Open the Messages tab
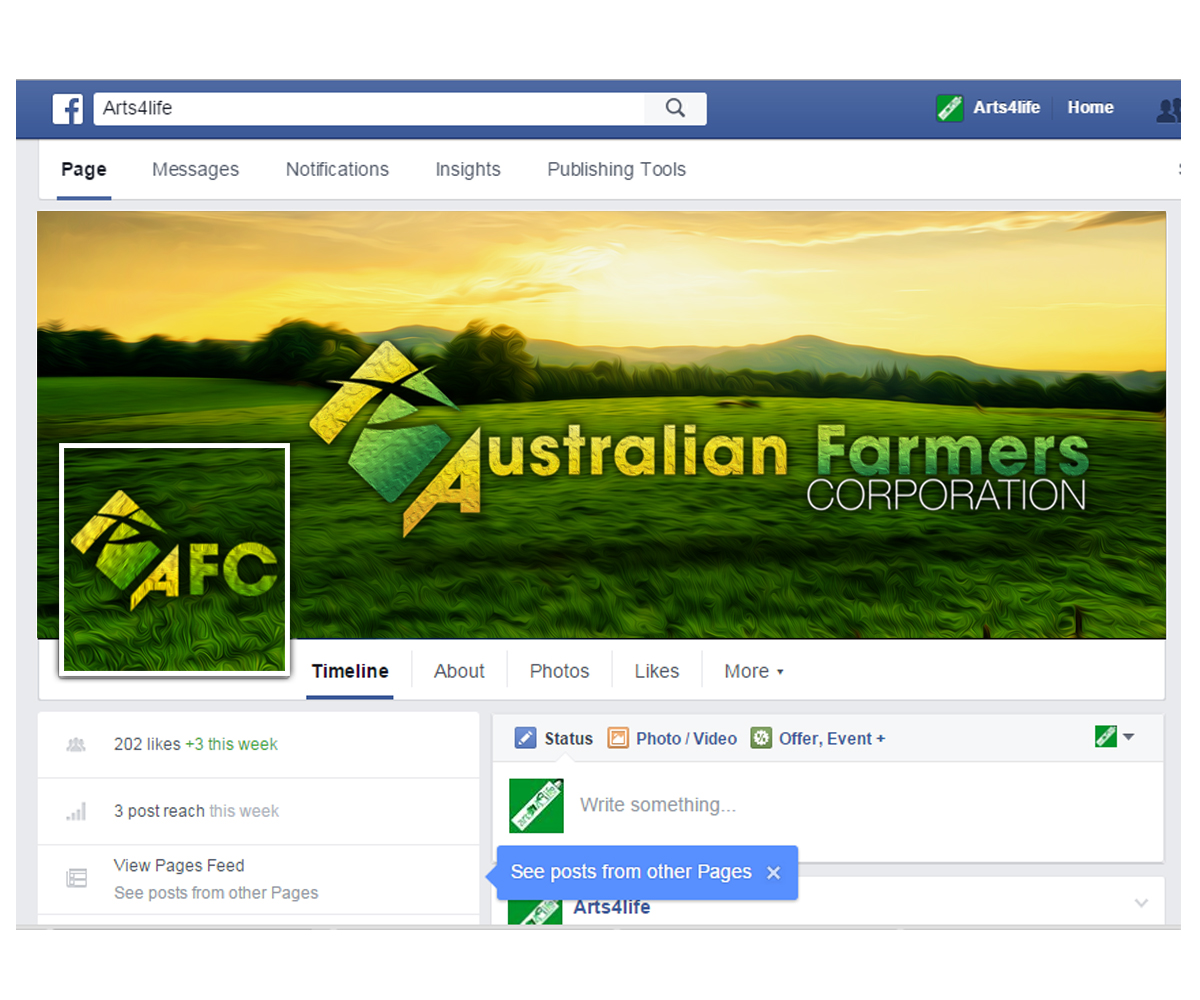Screen dimensions: 1200x1000 coord(195,170)
